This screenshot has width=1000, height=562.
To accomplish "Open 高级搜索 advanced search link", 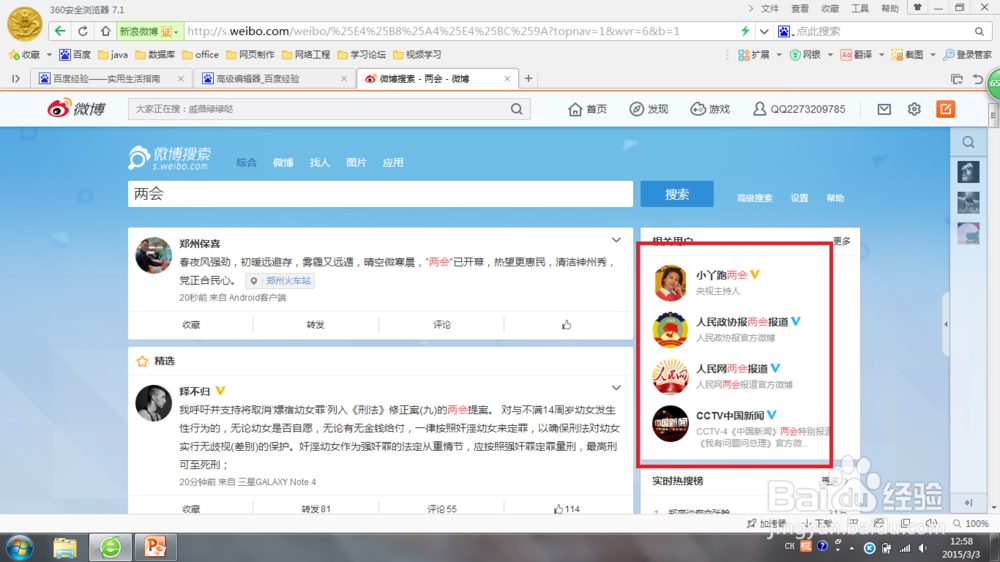I will (754, 198).
